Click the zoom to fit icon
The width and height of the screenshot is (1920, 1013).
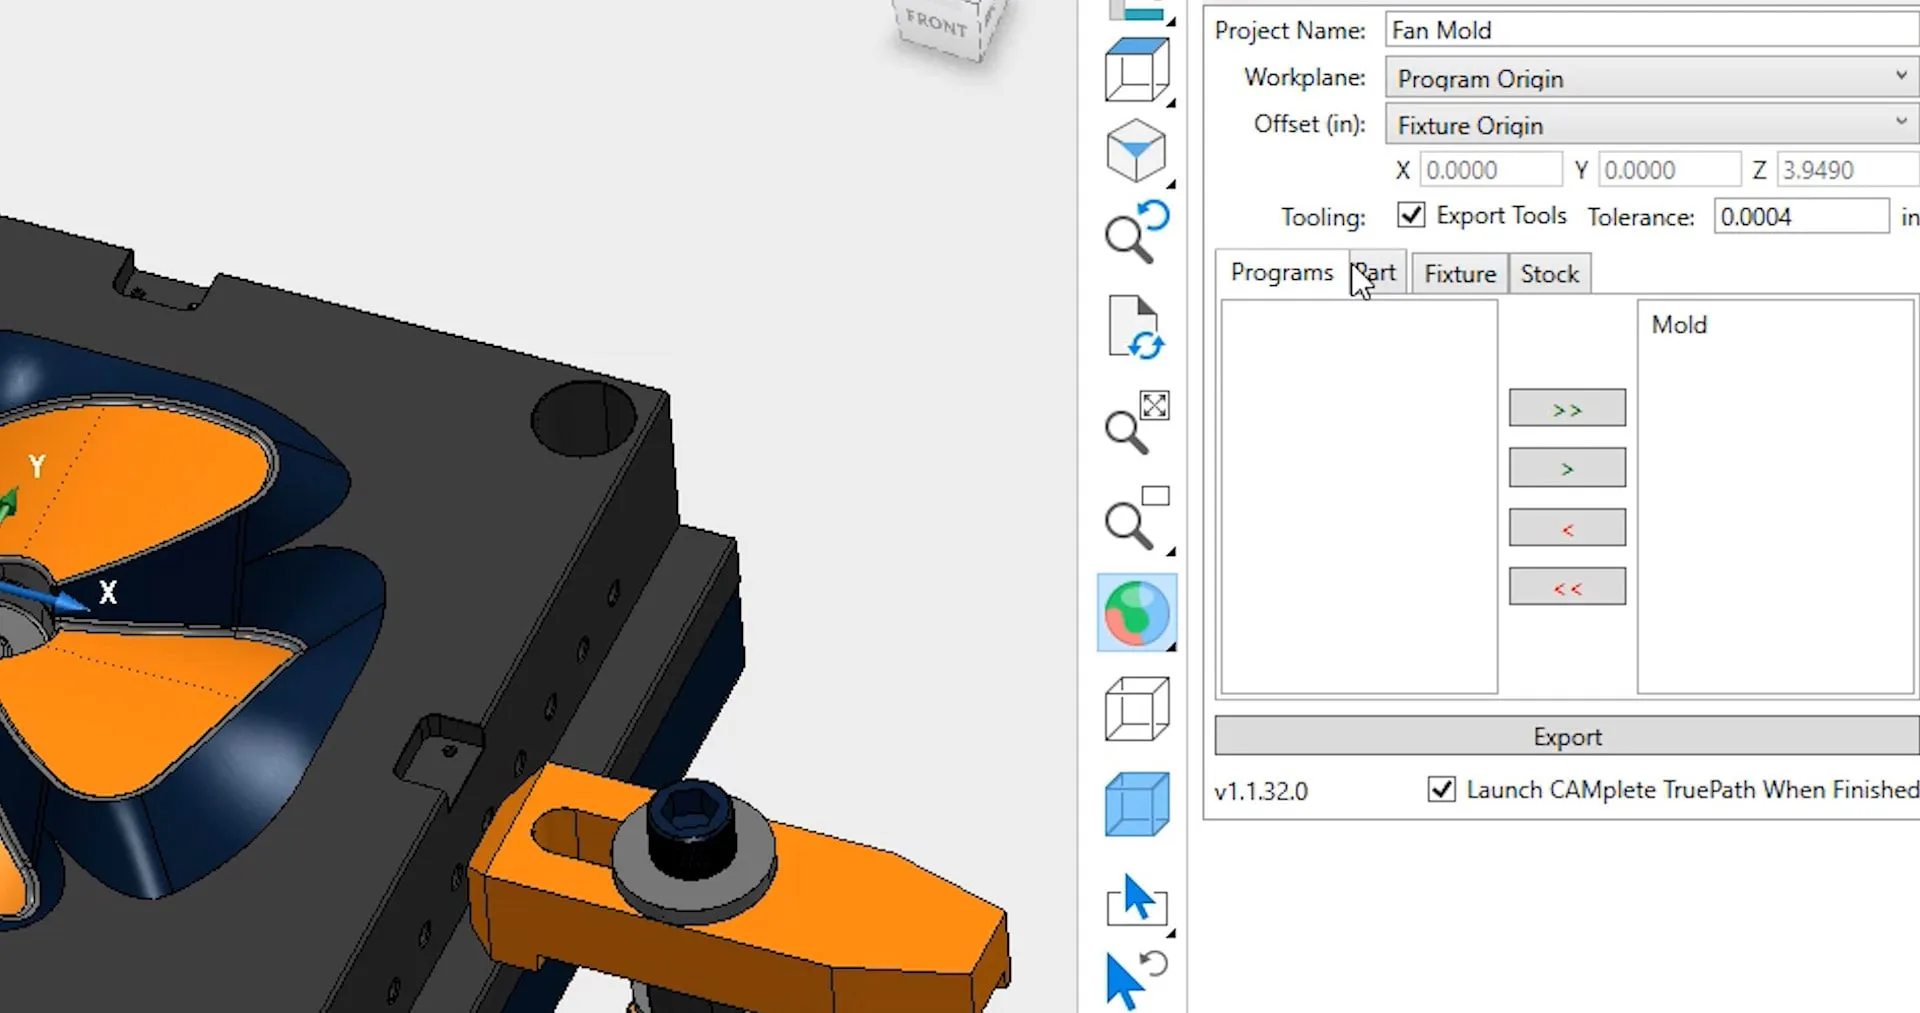point(1136,423)
